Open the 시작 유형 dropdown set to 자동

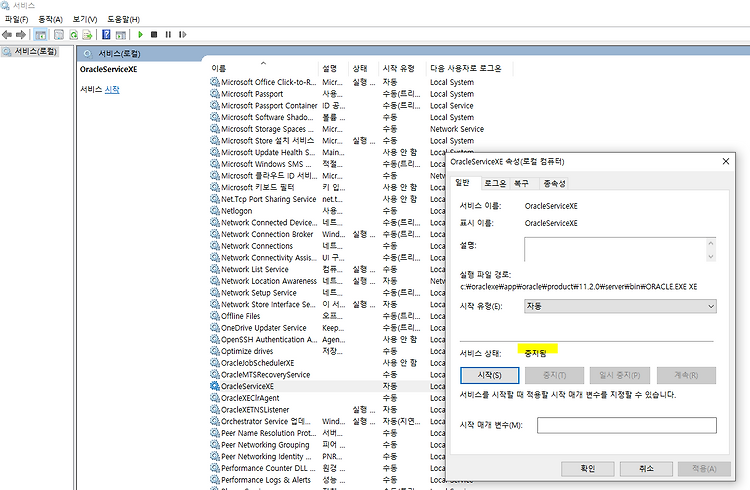[620, 306]
